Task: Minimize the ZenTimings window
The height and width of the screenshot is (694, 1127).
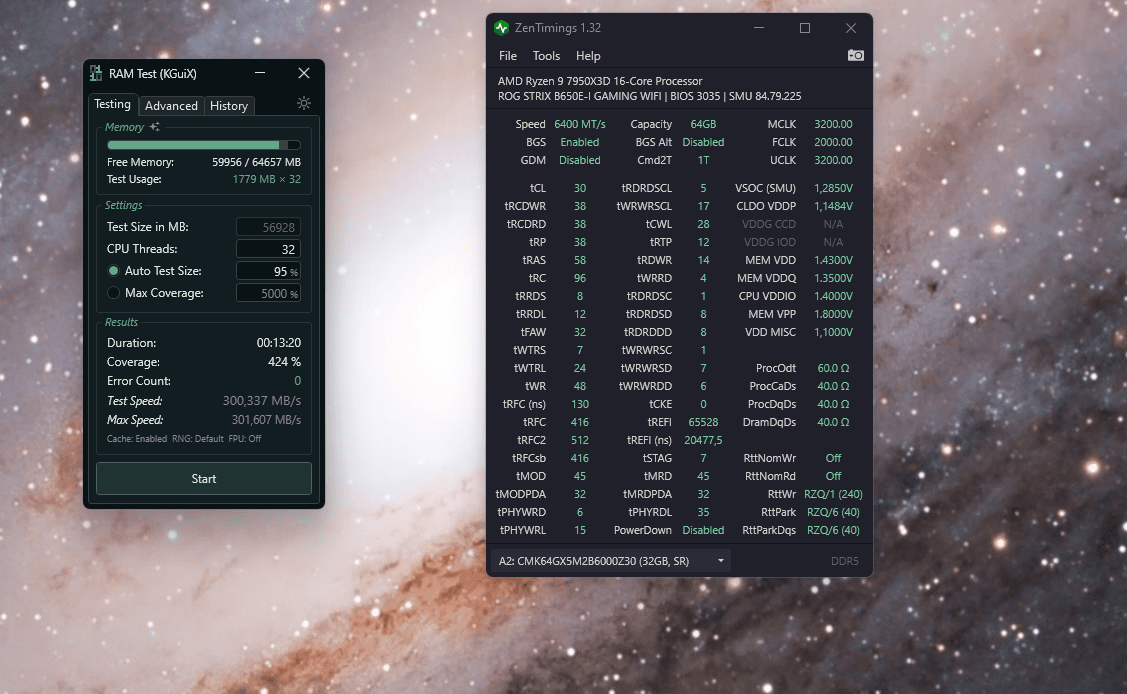Action: (759, 28)
